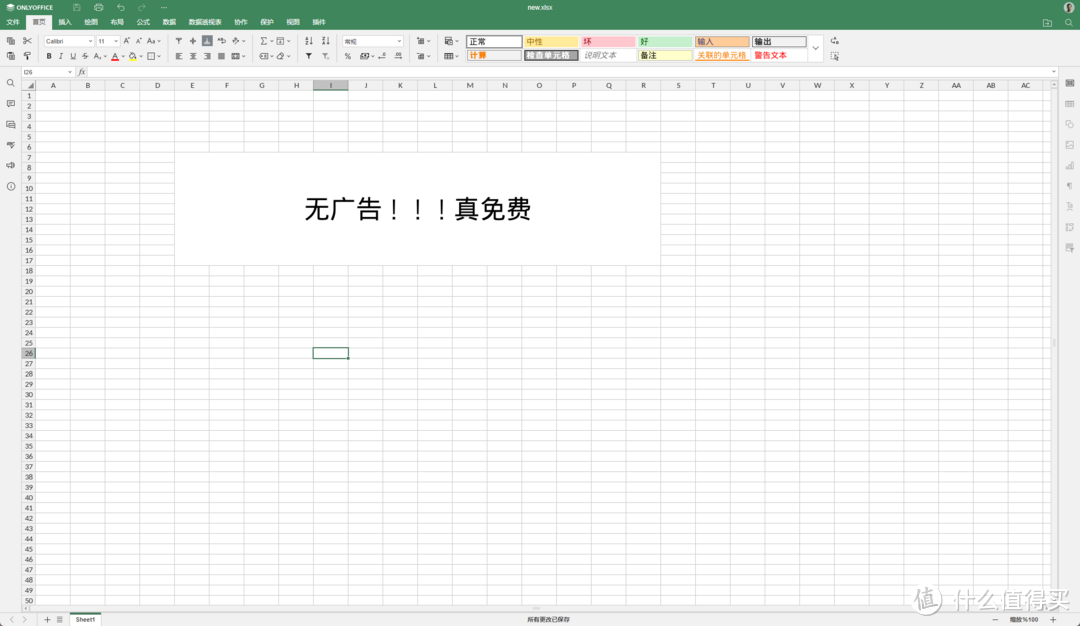
Task: Switch to the 公式 tab
Action: click(143, 21)
